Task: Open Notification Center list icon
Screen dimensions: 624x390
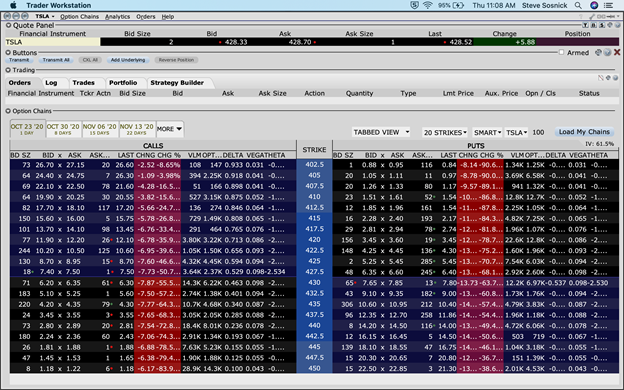Action: (609, 5)
